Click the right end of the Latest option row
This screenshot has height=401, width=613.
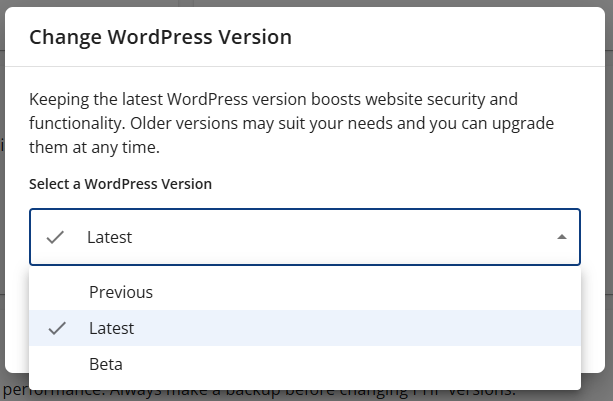click(x=540, y=328)
